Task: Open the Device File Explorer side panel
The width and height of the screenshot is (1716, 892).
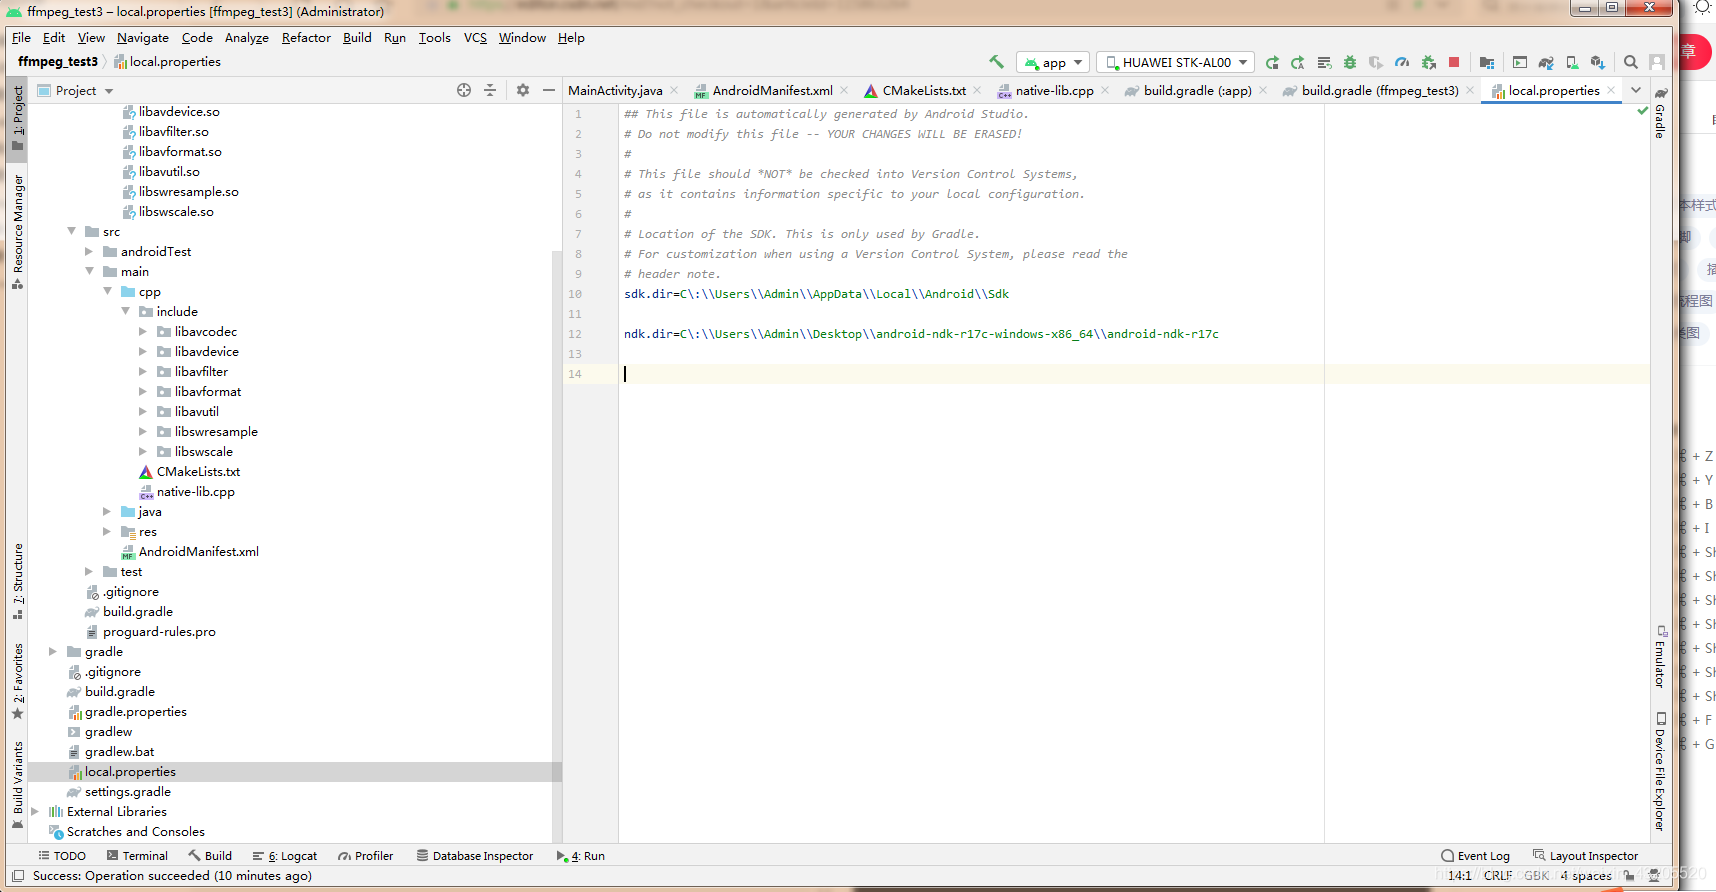Action: [1660, 771]
